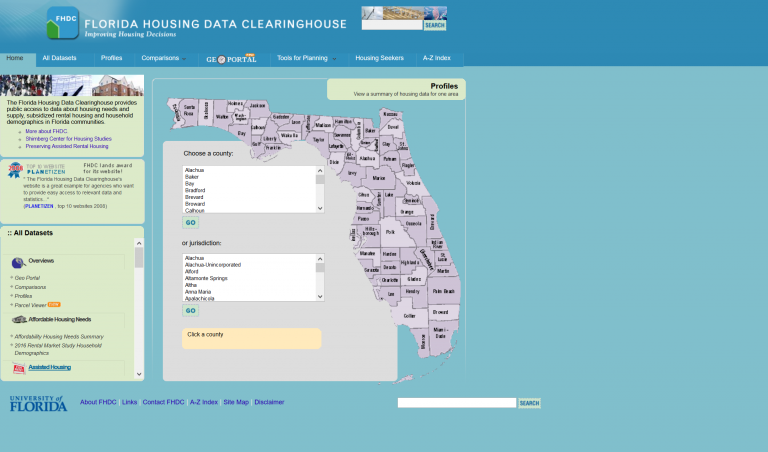Click the Assisted Housing section icon
Image resolution: width=768 pixels, height=452 pixels.
pos(19,368)
